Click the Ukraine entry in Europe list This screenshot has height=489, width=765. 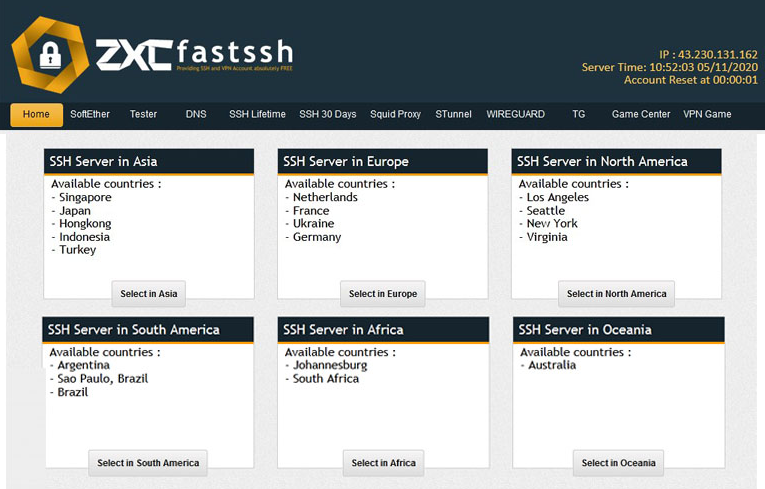tap(313, 224)
